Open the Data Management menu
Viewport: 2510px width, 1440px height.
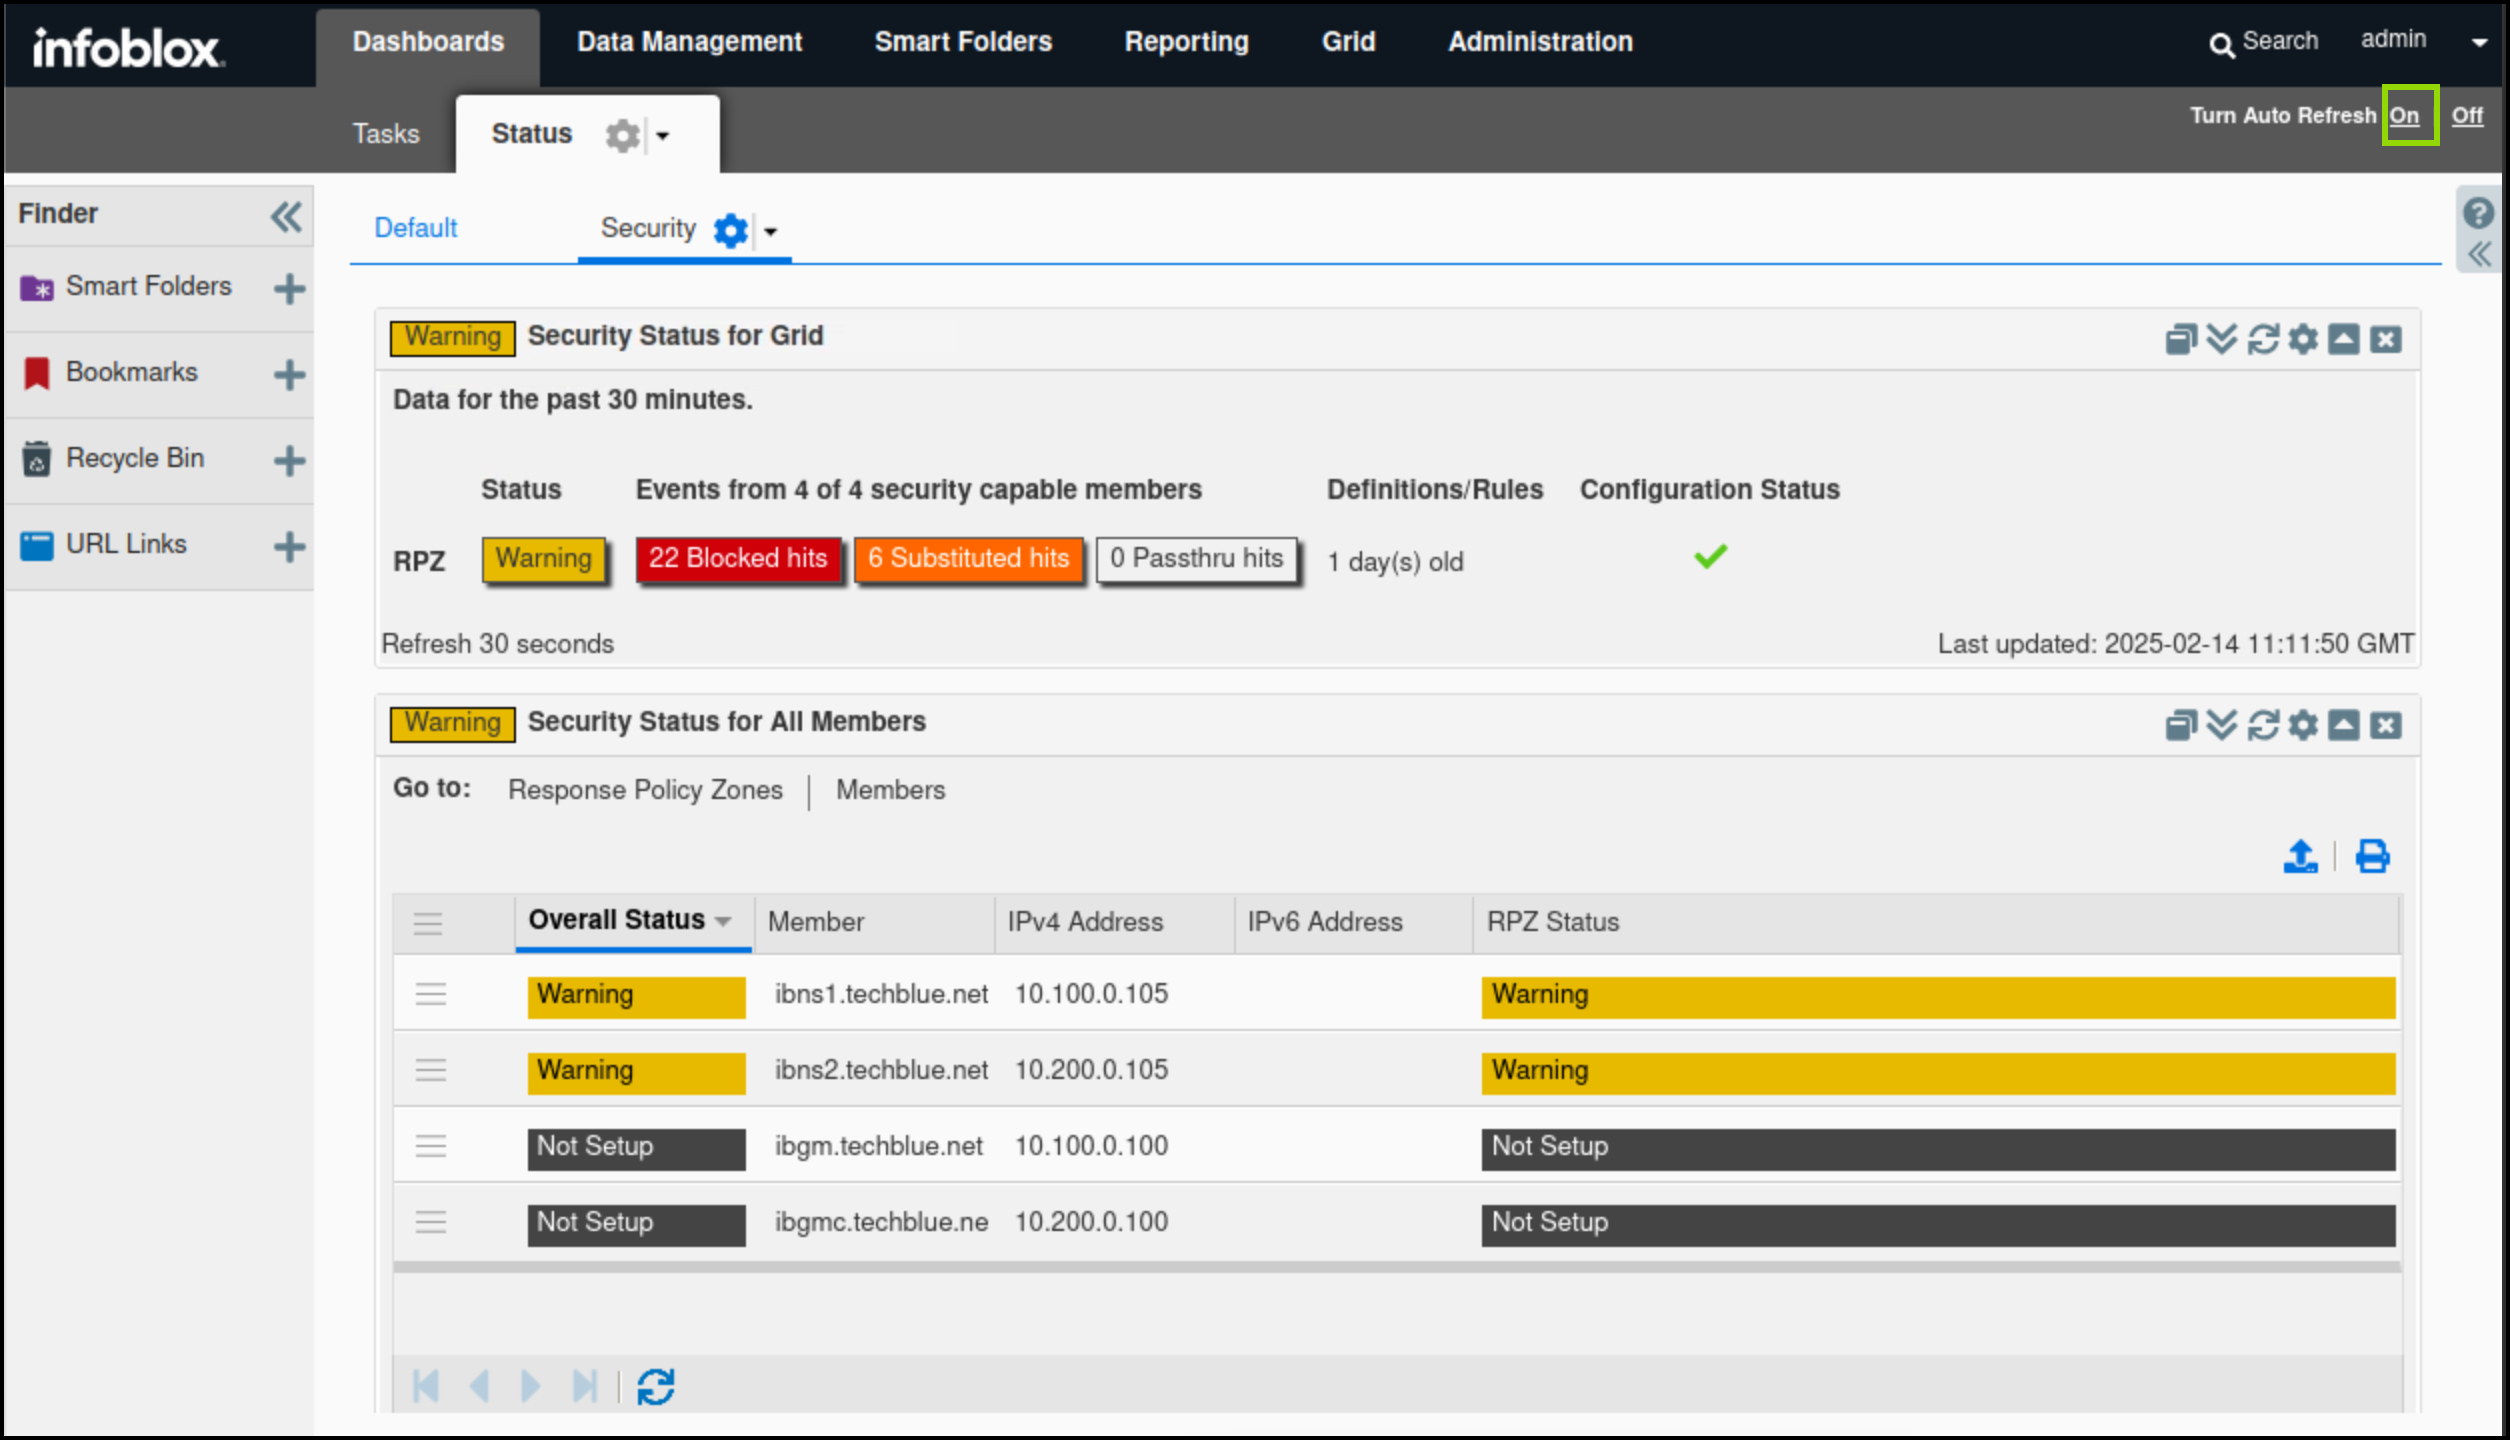(x=689, y=42)
